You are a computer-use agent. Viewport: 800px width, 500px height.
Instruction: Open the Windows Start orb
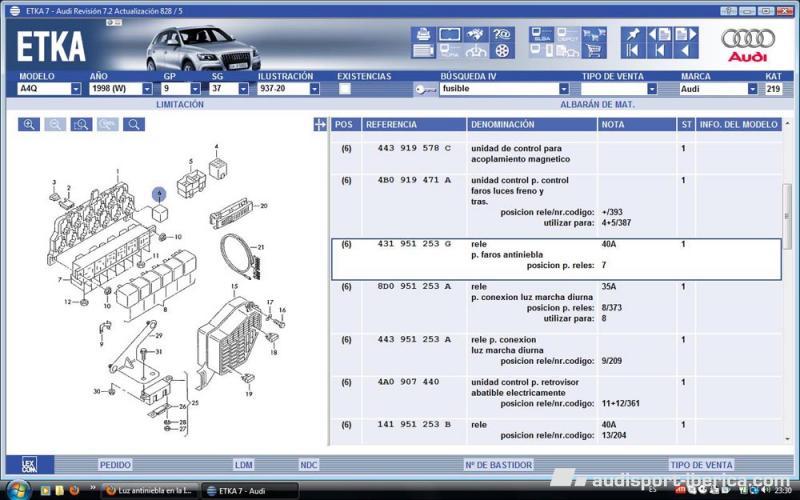tap(18, 490)
